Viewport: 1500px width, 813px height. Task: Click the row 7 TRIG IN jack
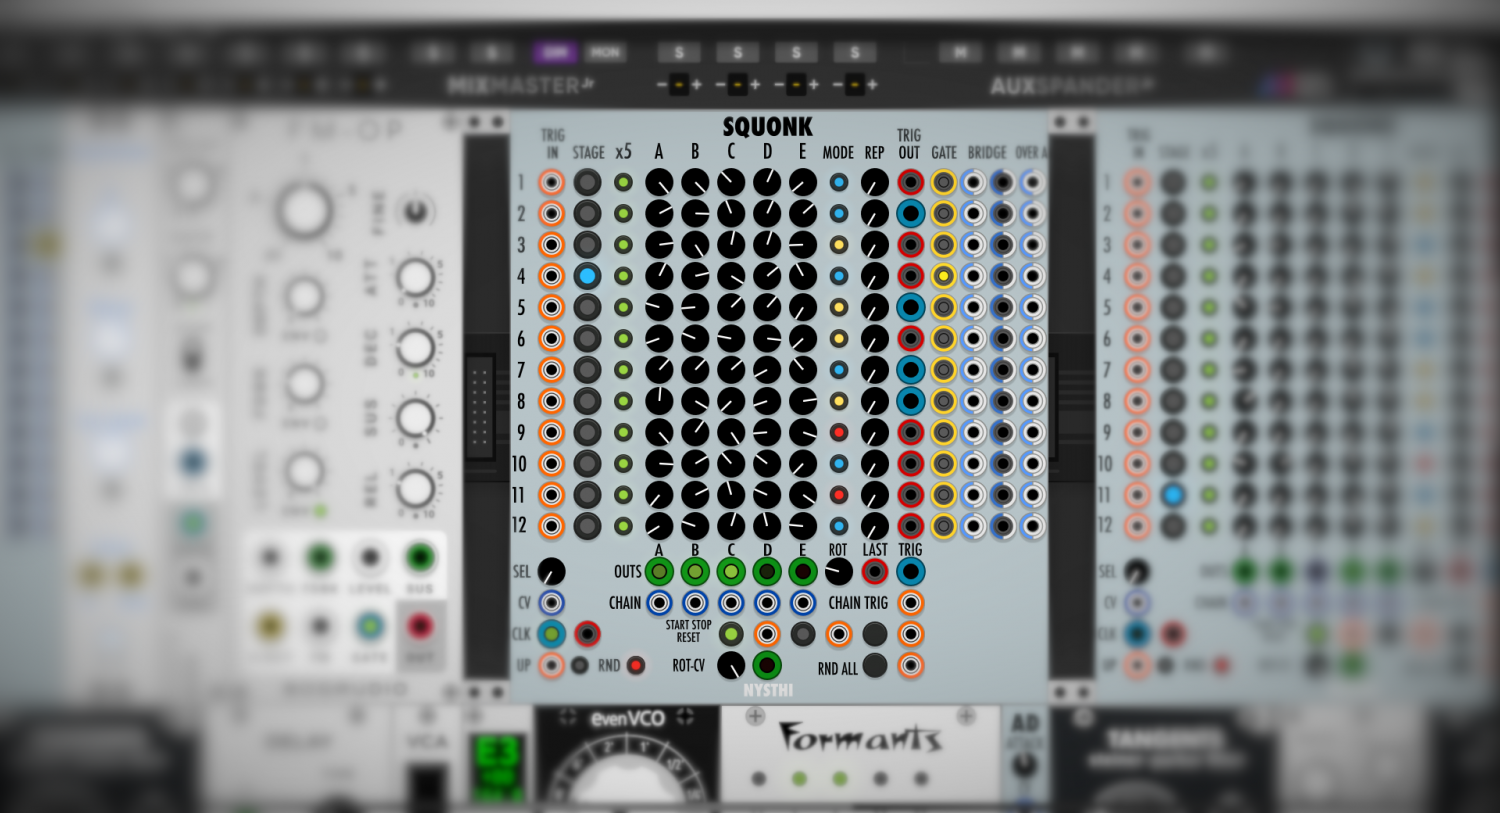coord(551,370)
